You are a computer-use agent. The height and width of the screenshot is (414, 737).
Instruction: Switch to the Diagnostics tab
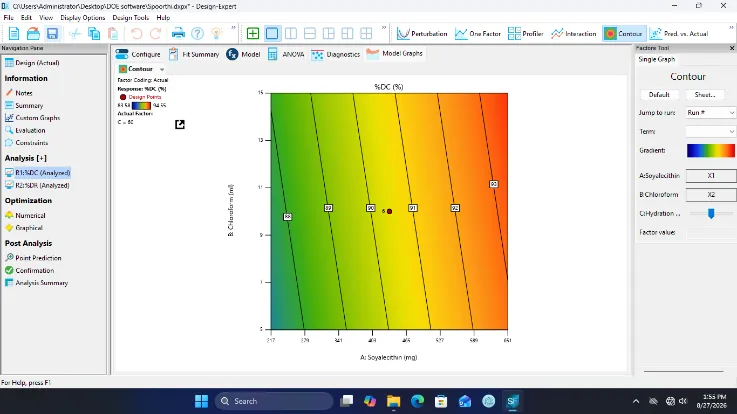336,54
